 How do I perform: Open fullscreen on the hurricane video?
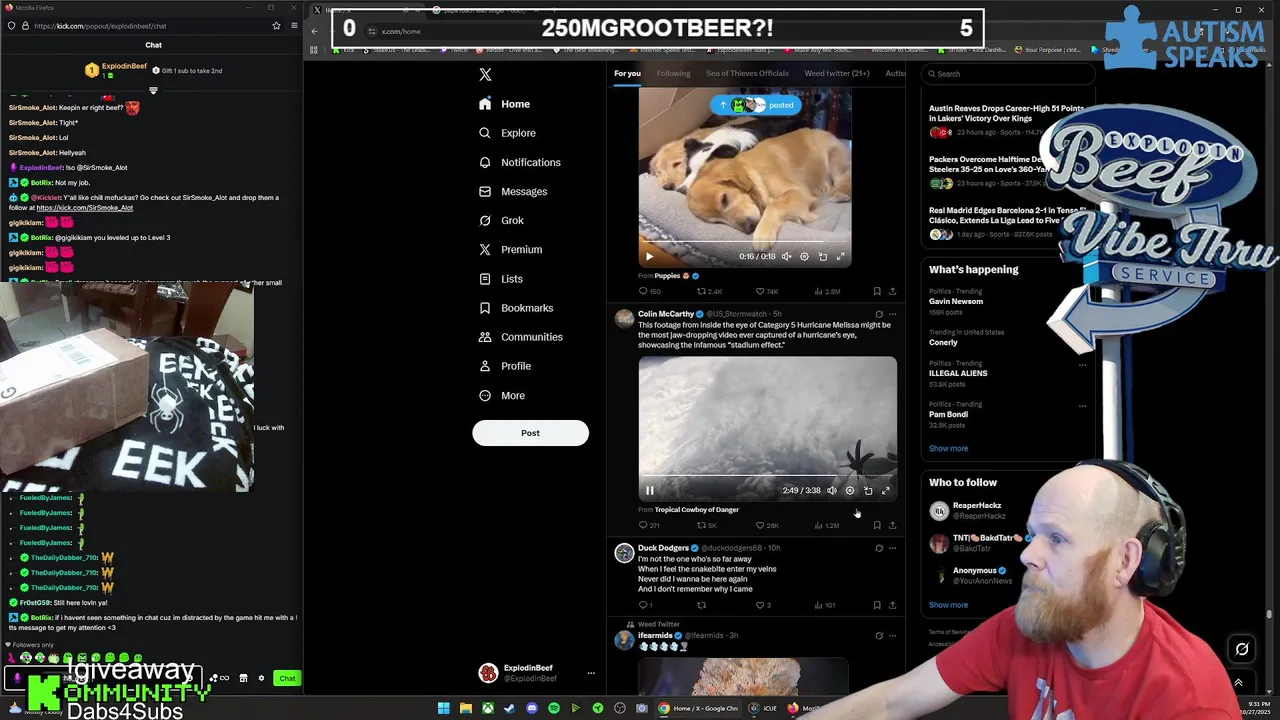[886, 490]
